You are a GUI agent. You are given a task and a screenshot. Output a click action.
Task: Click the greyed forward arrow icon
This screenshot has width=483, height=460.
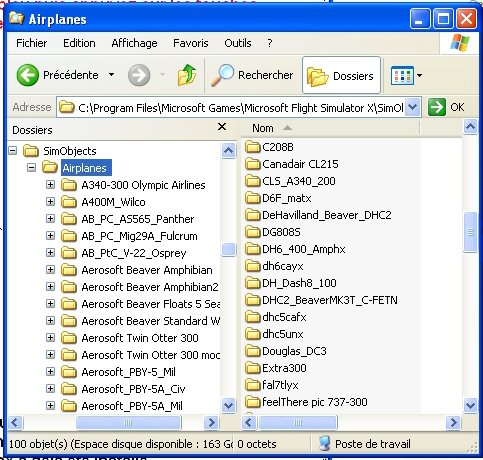139,75
